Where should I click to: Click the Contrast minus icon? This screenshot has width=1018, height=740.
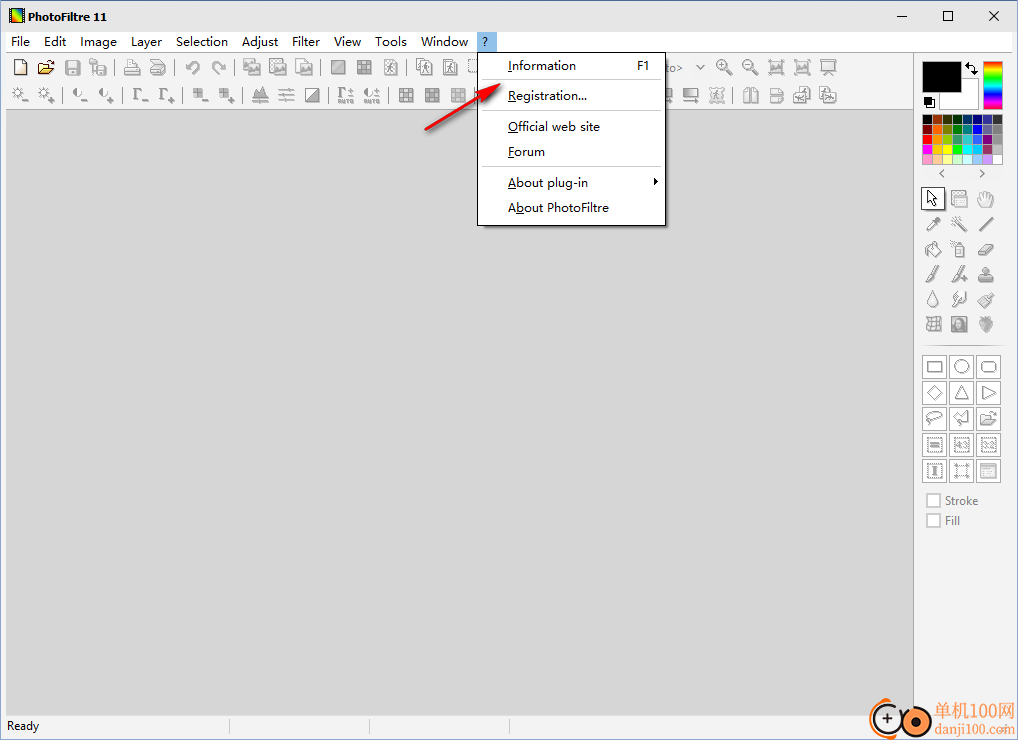pos(80,95)
